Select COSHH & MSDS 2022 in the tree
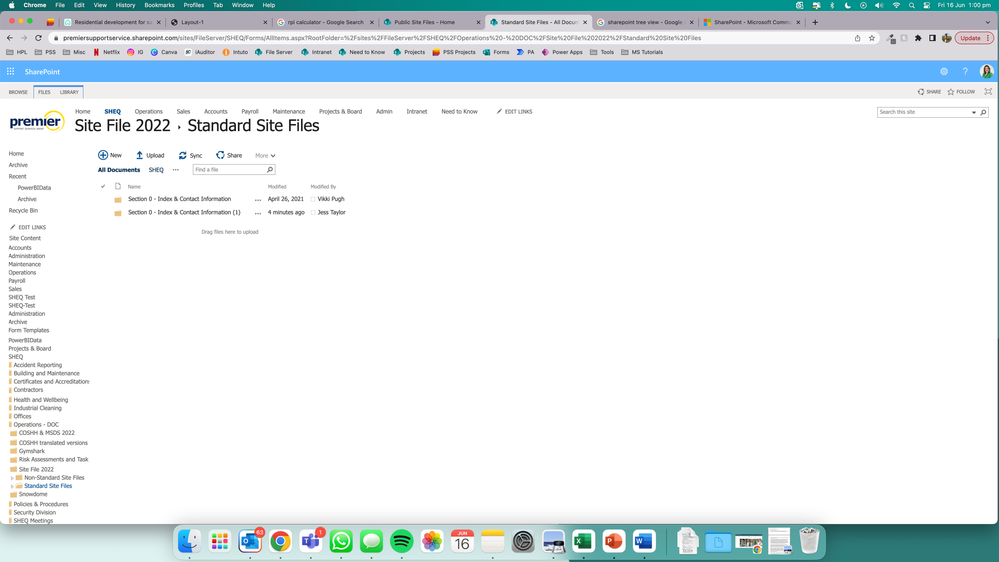Viewport: 999px width, 562px height. (x=47, y=433)
